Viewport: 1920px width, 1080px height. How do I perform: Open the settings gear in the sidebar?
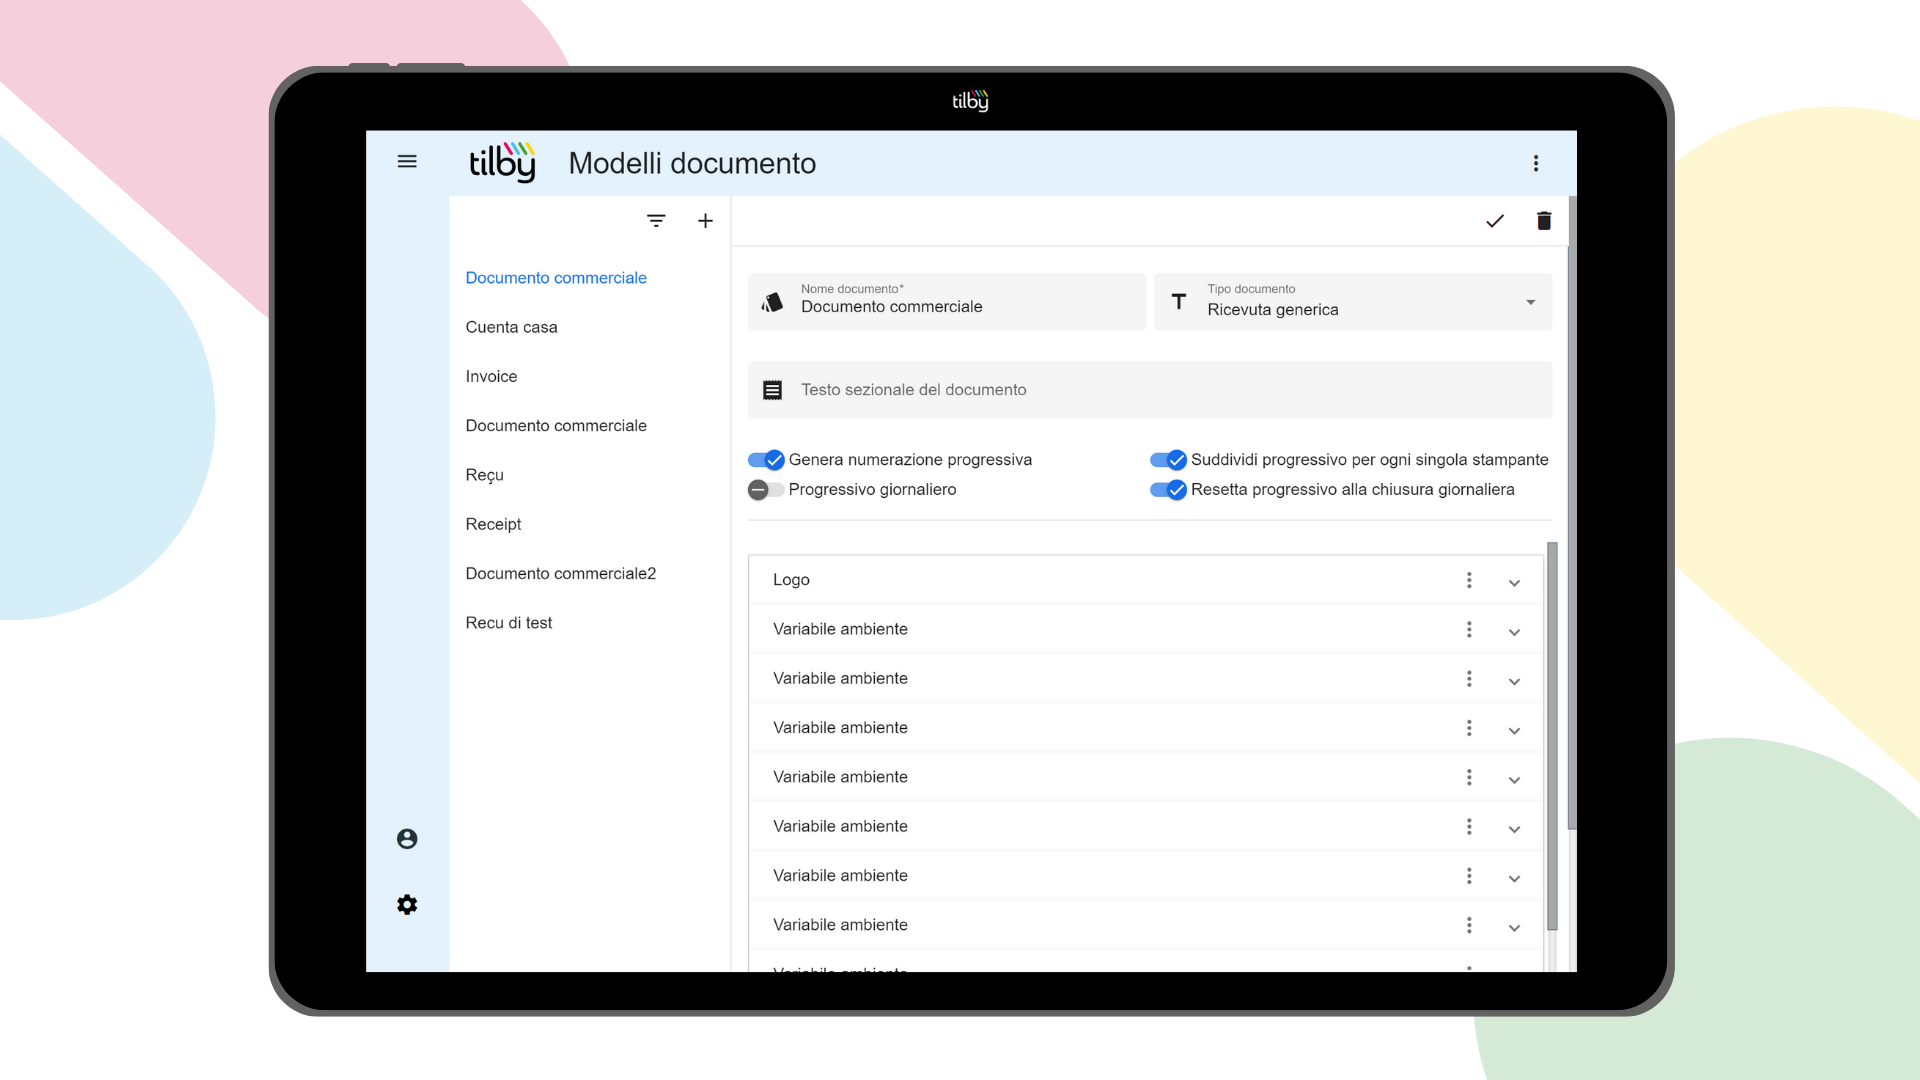(407, 904)
